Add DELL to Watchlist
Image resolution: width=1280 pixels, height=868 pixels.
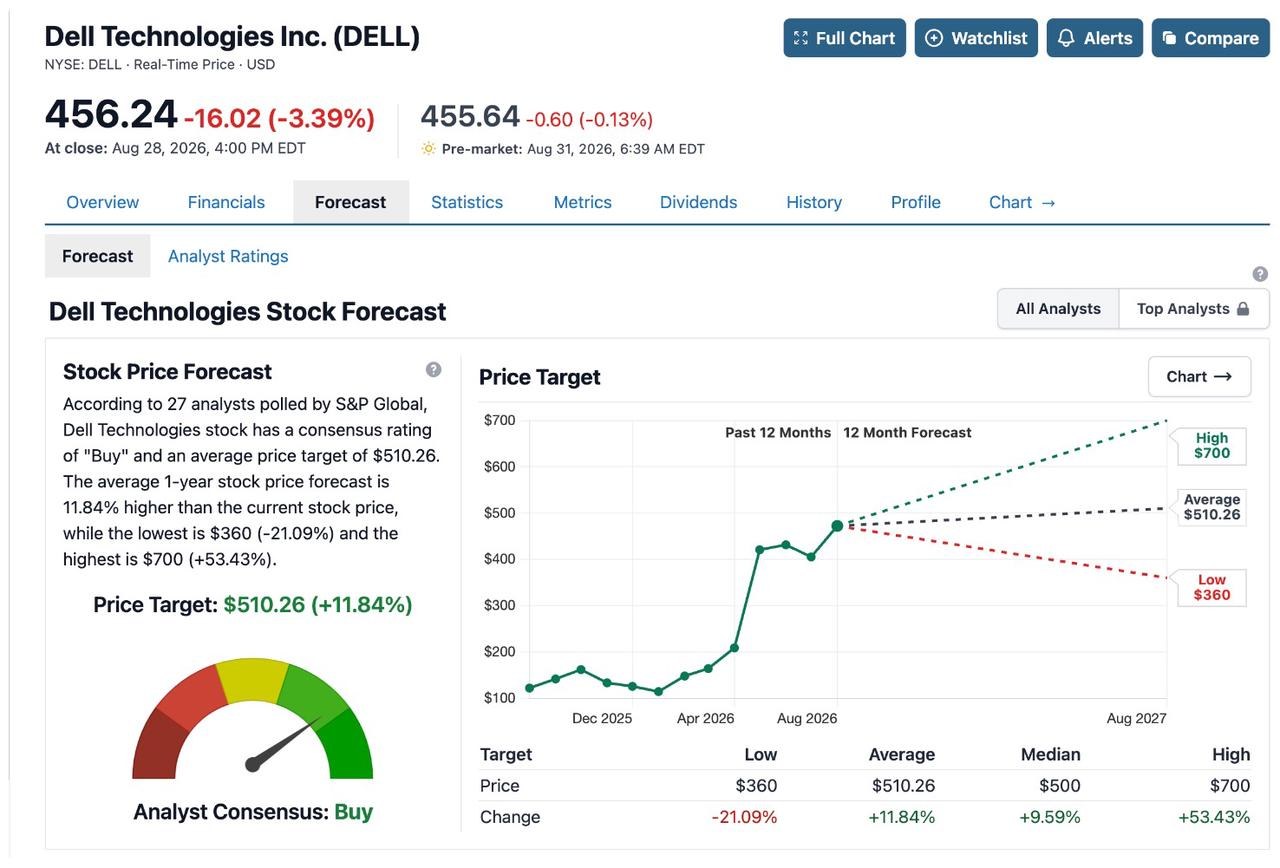(x=976, y=38)
